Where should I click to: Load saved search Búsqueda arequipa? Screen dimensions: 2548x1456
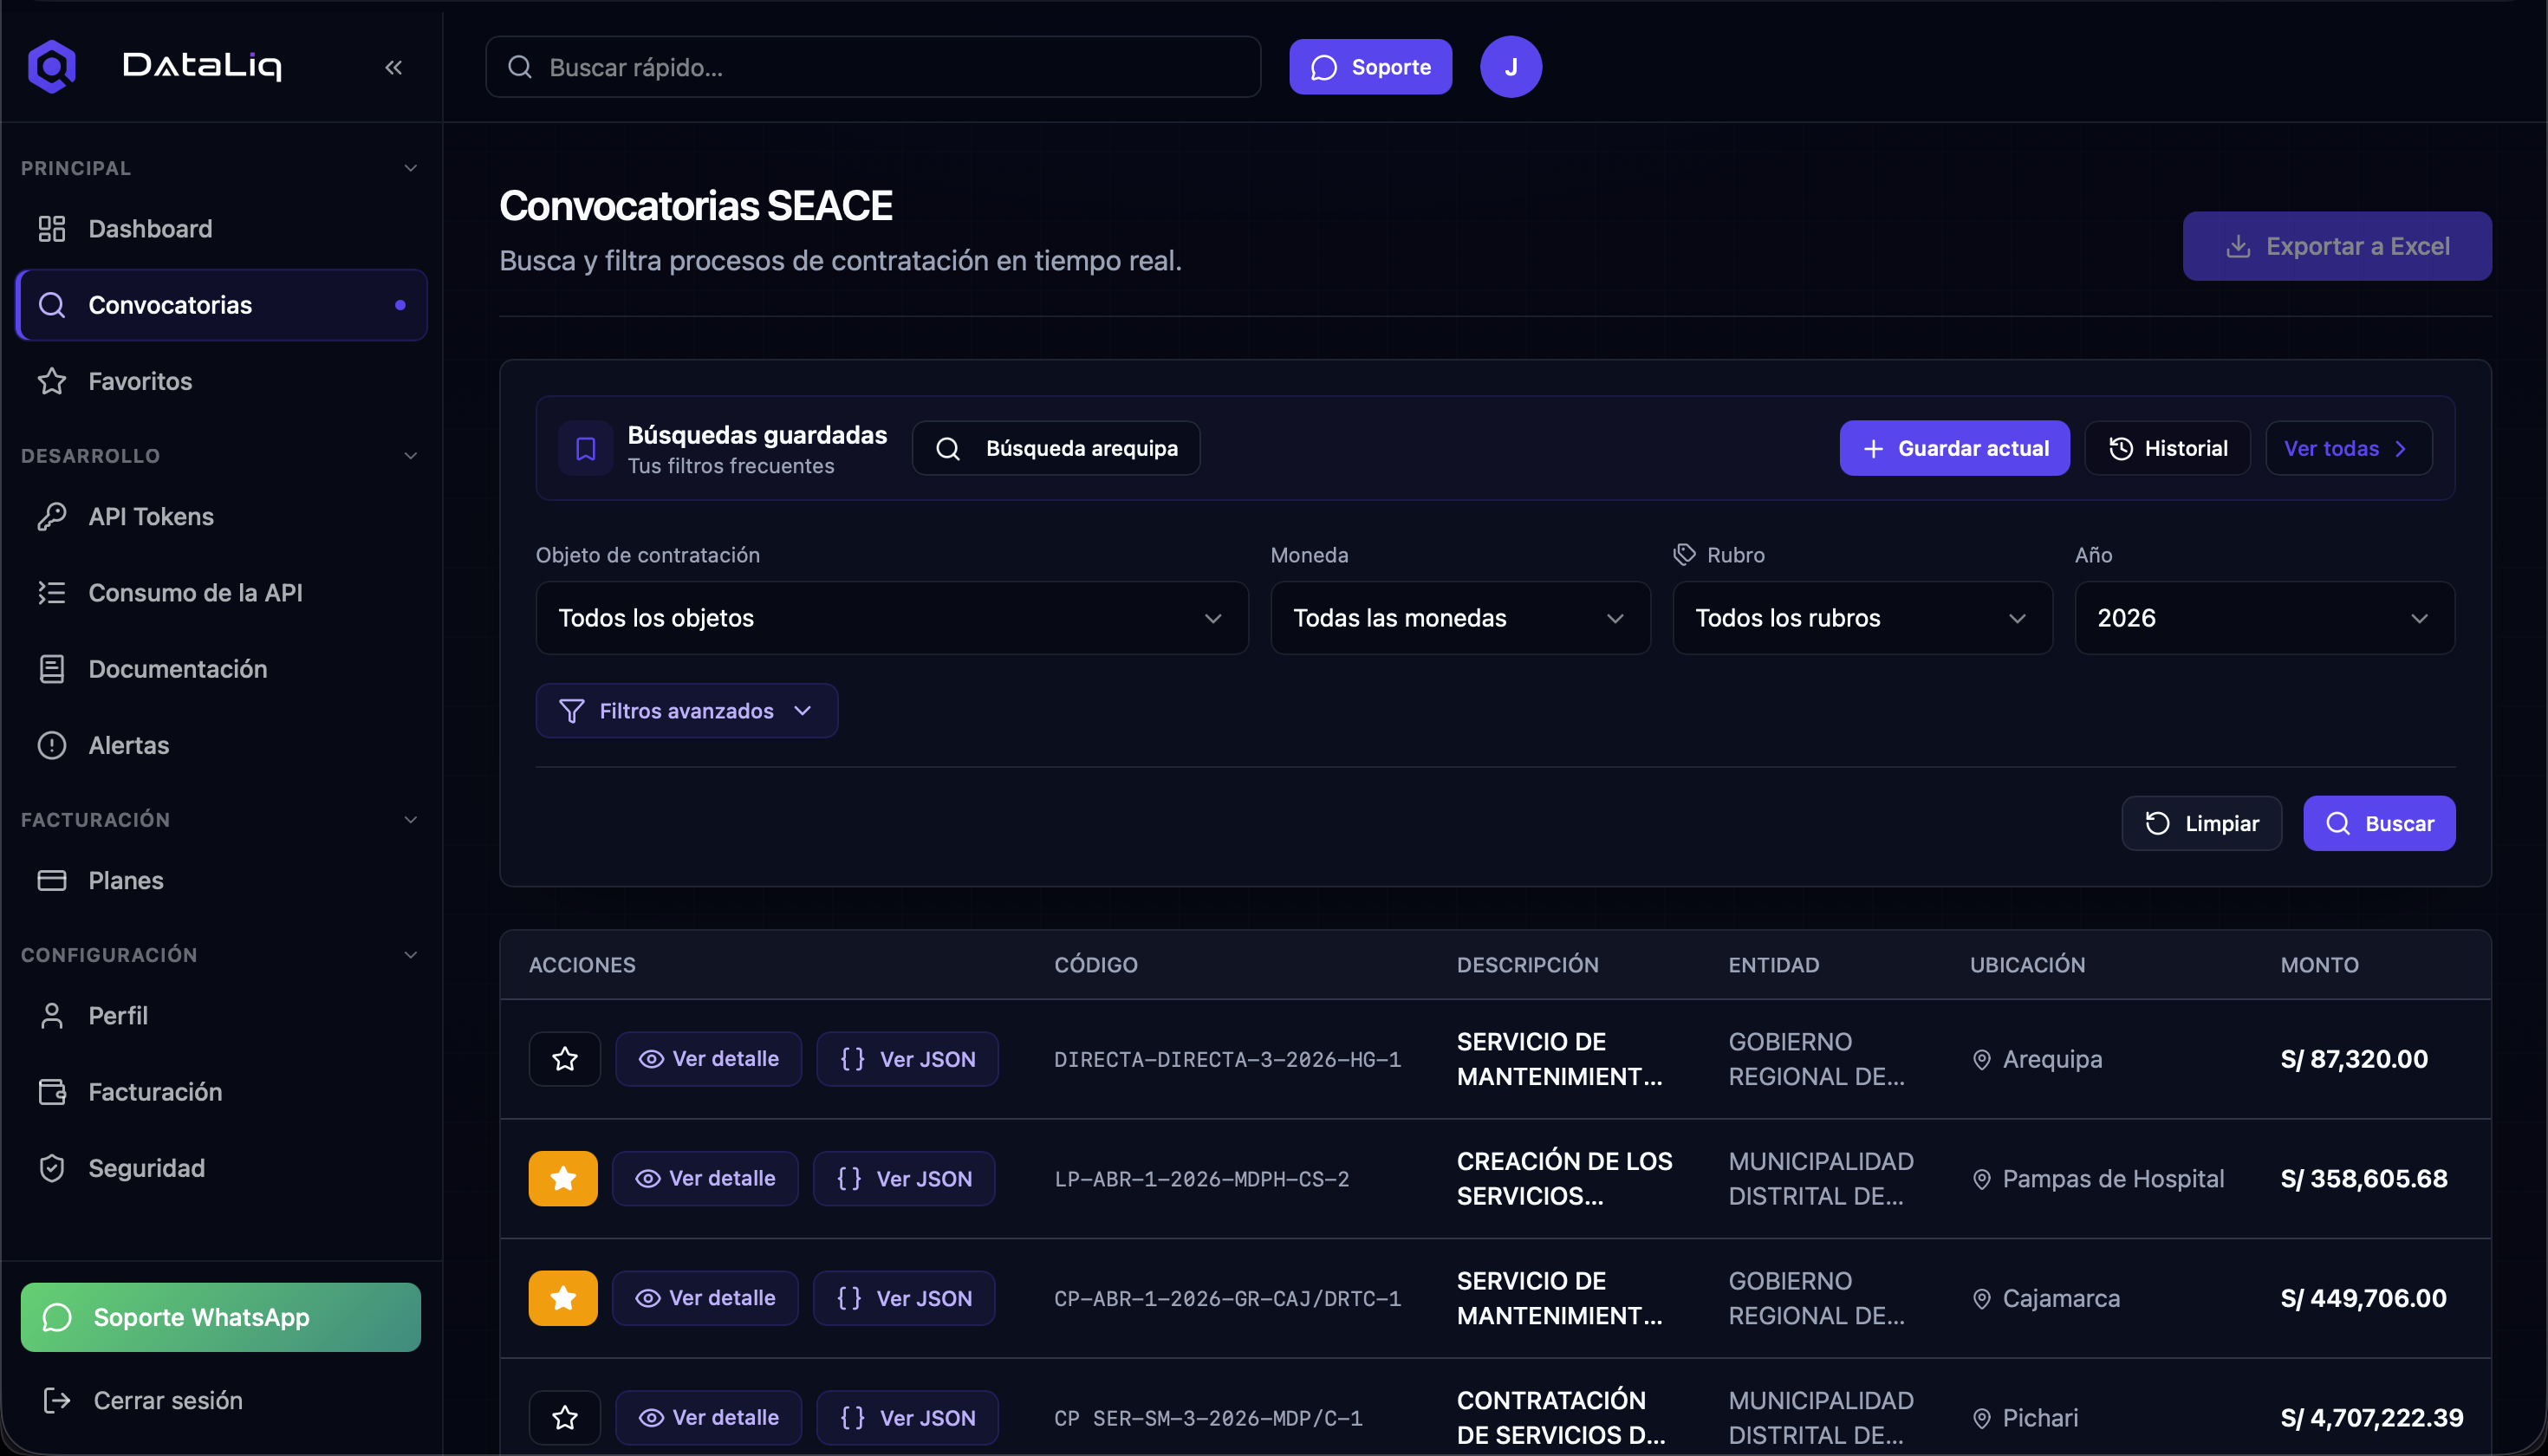pyautogui.click(x=1056, y=449)
